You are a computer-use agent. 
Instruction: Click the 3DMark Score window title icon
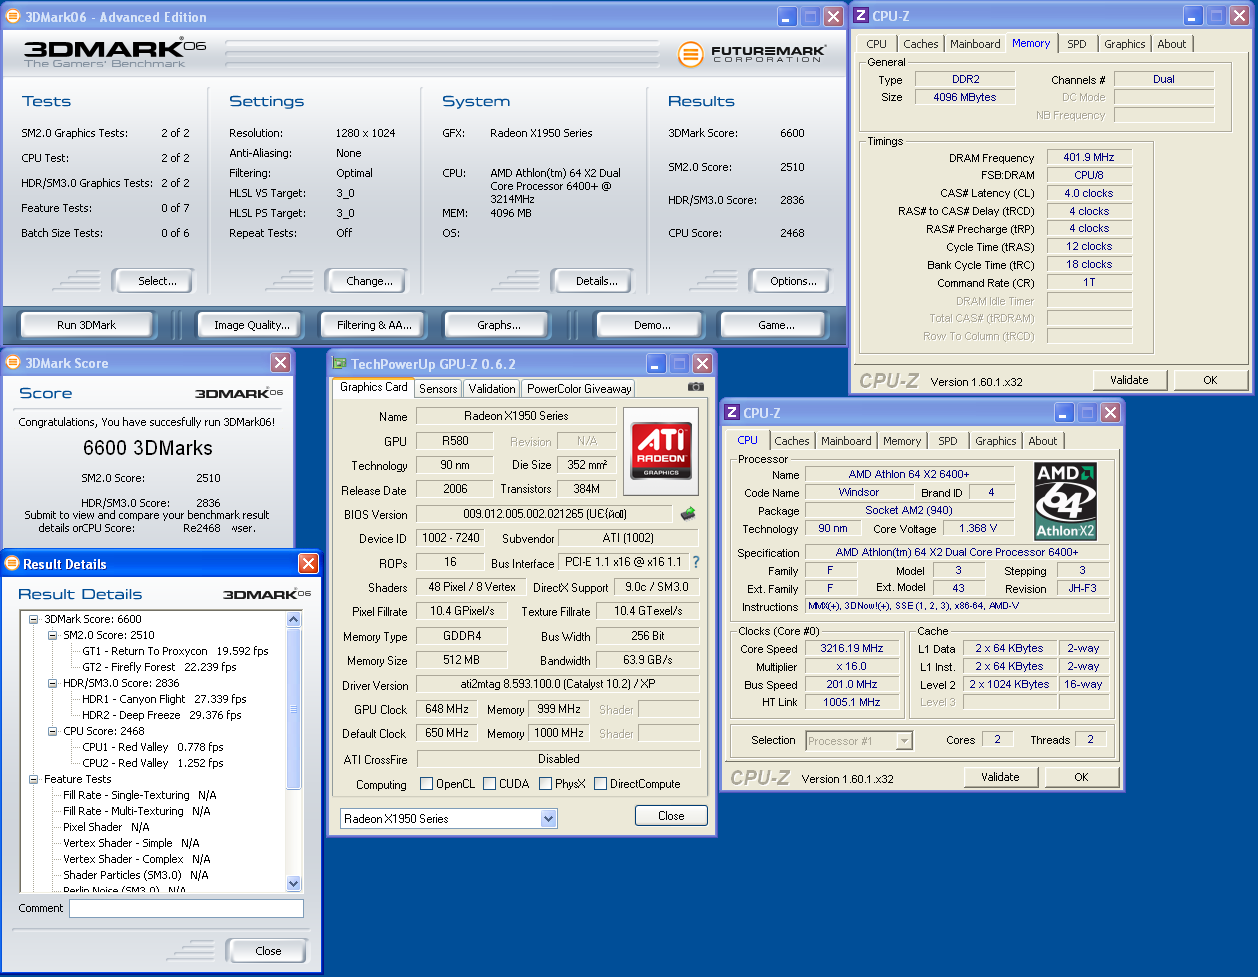pos(13,363)
